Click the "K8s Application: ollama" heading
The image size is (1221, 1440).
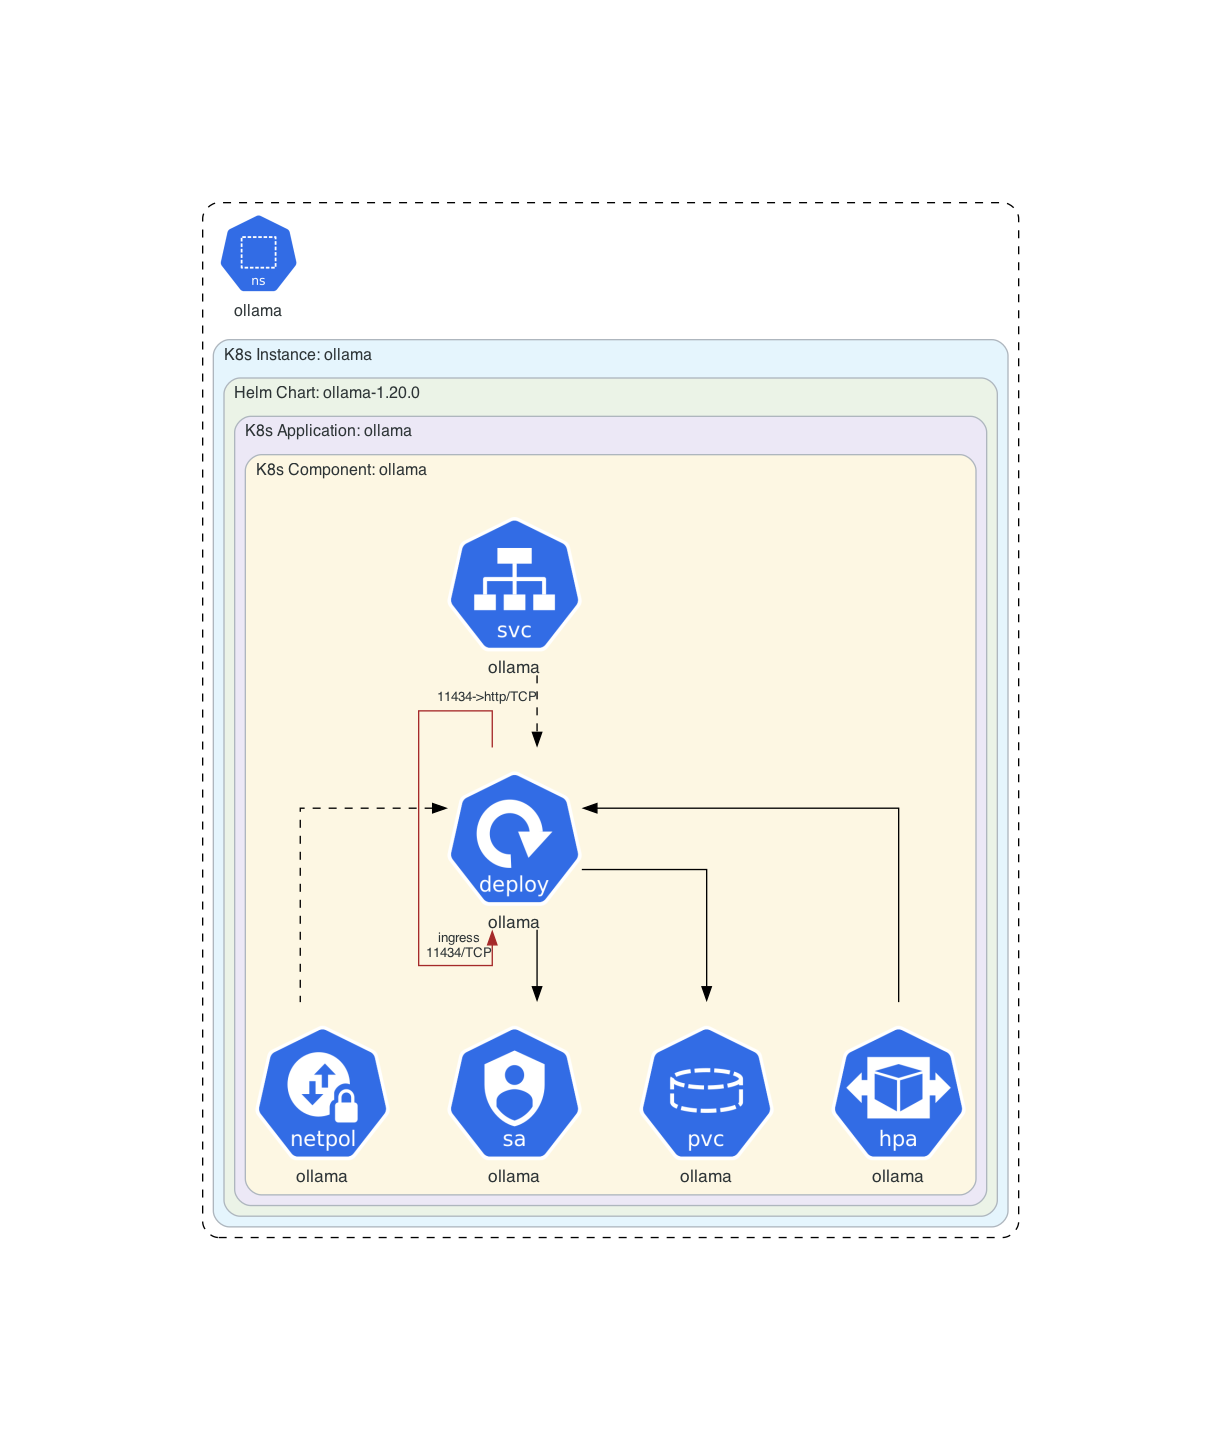(x=328, y=431)
